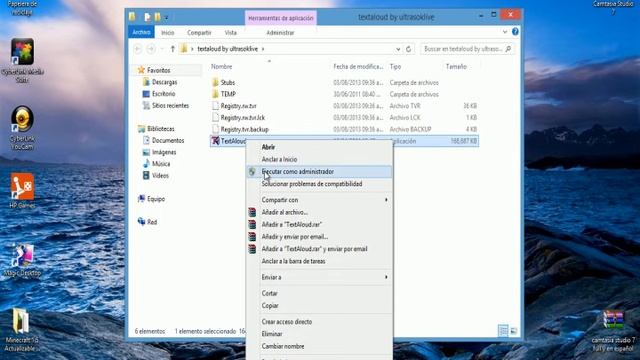Launch the HP Games desktop shortcut
640x360 pixels.
[22, 187]
